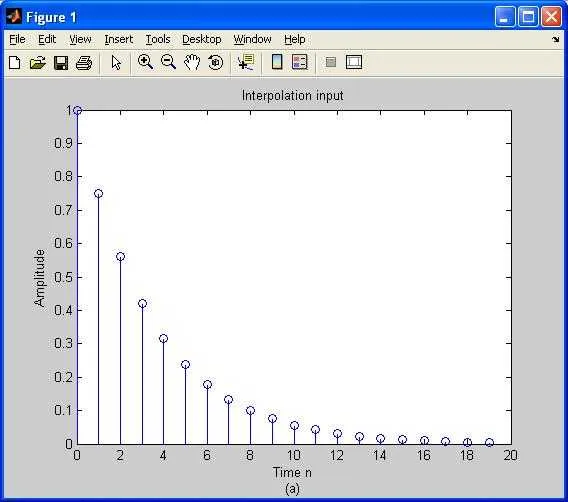Open the Insert menu
Image resolution: width=568 pixels, height=502 pixels.
pos(119,39)
